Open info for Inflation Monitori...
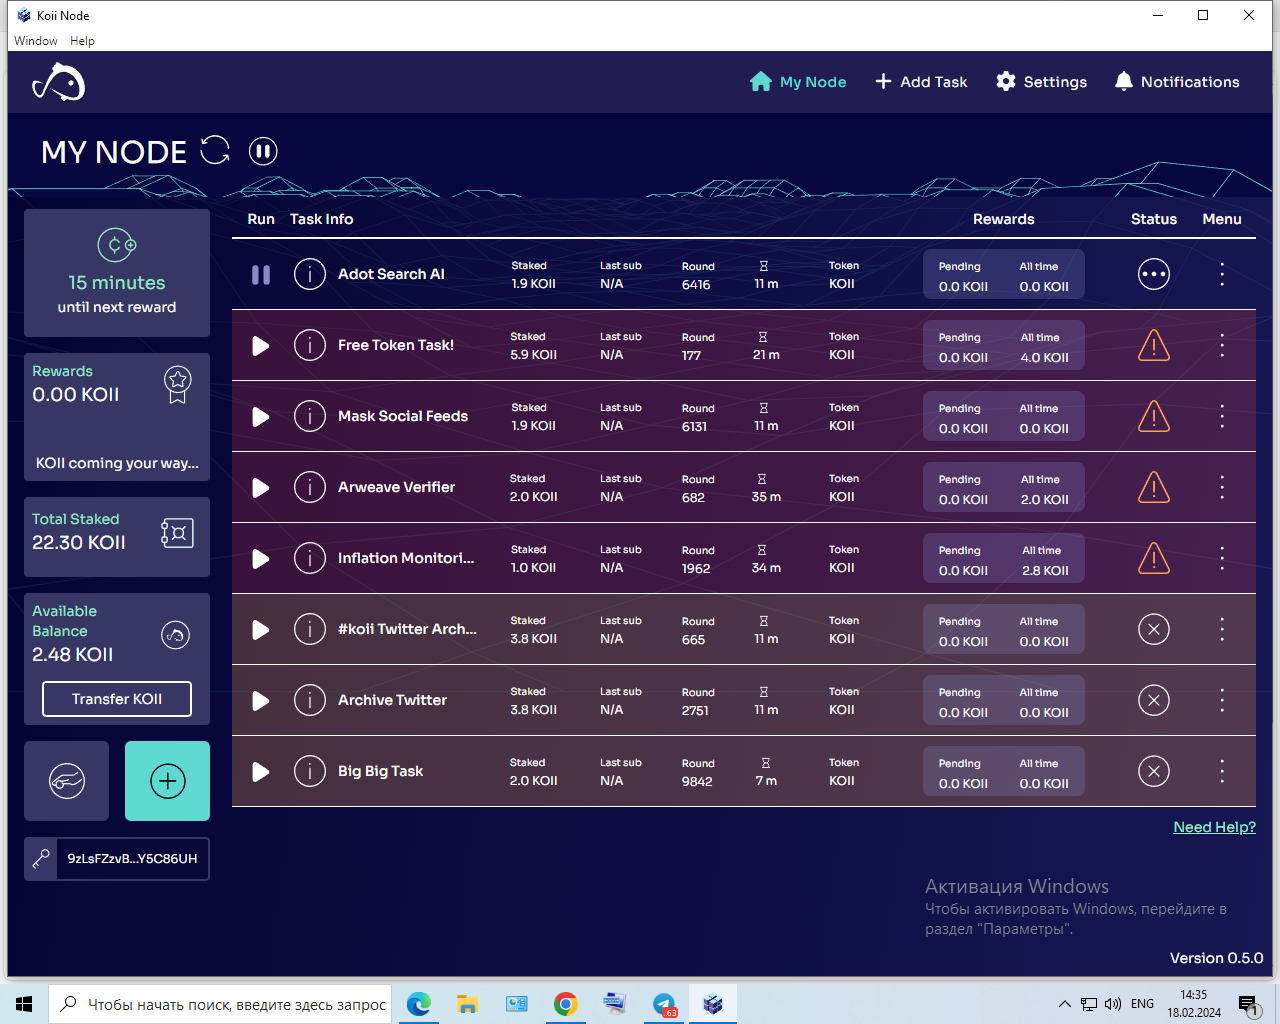The height and width of the screenshot is (1024, 1280). (x=310, y=558)
